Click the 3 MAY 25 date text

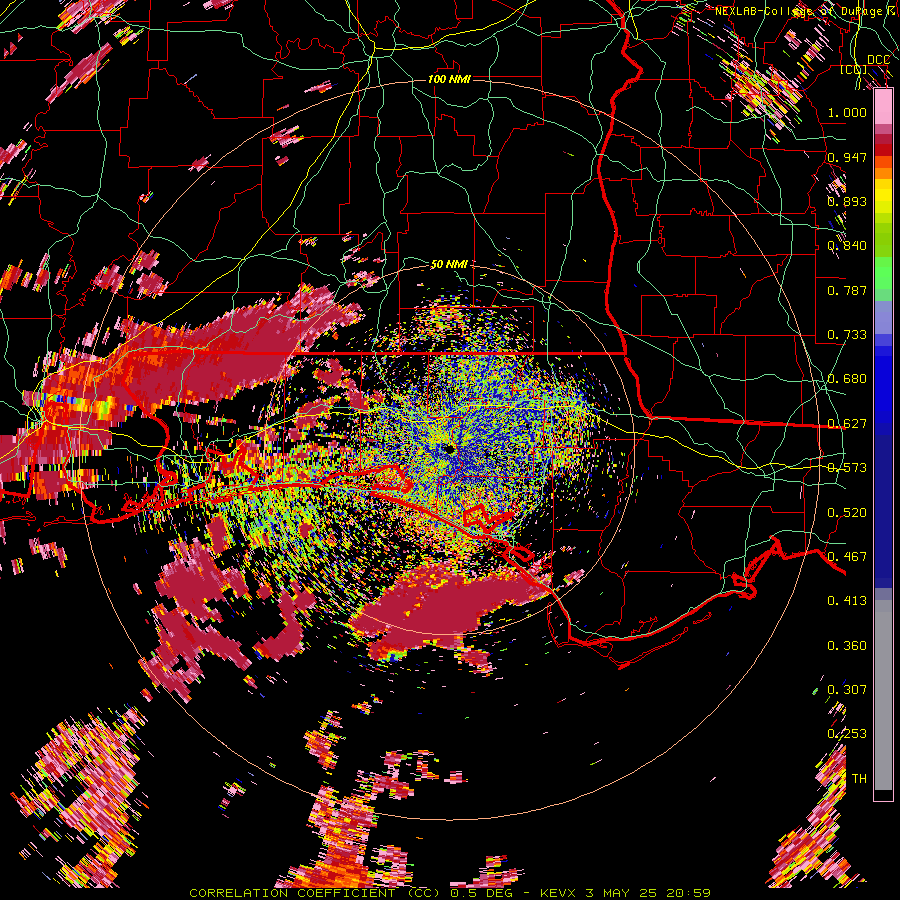tap(622, 893)
